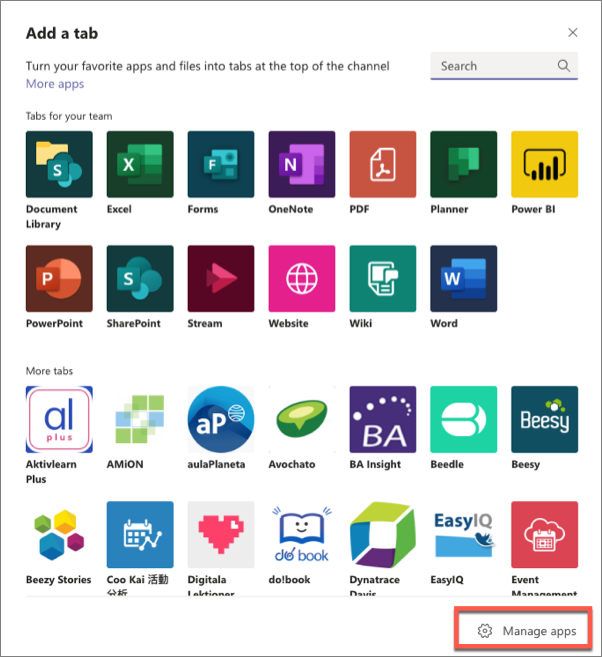Click the 'Planner' label text

click(x=449, y=209)
